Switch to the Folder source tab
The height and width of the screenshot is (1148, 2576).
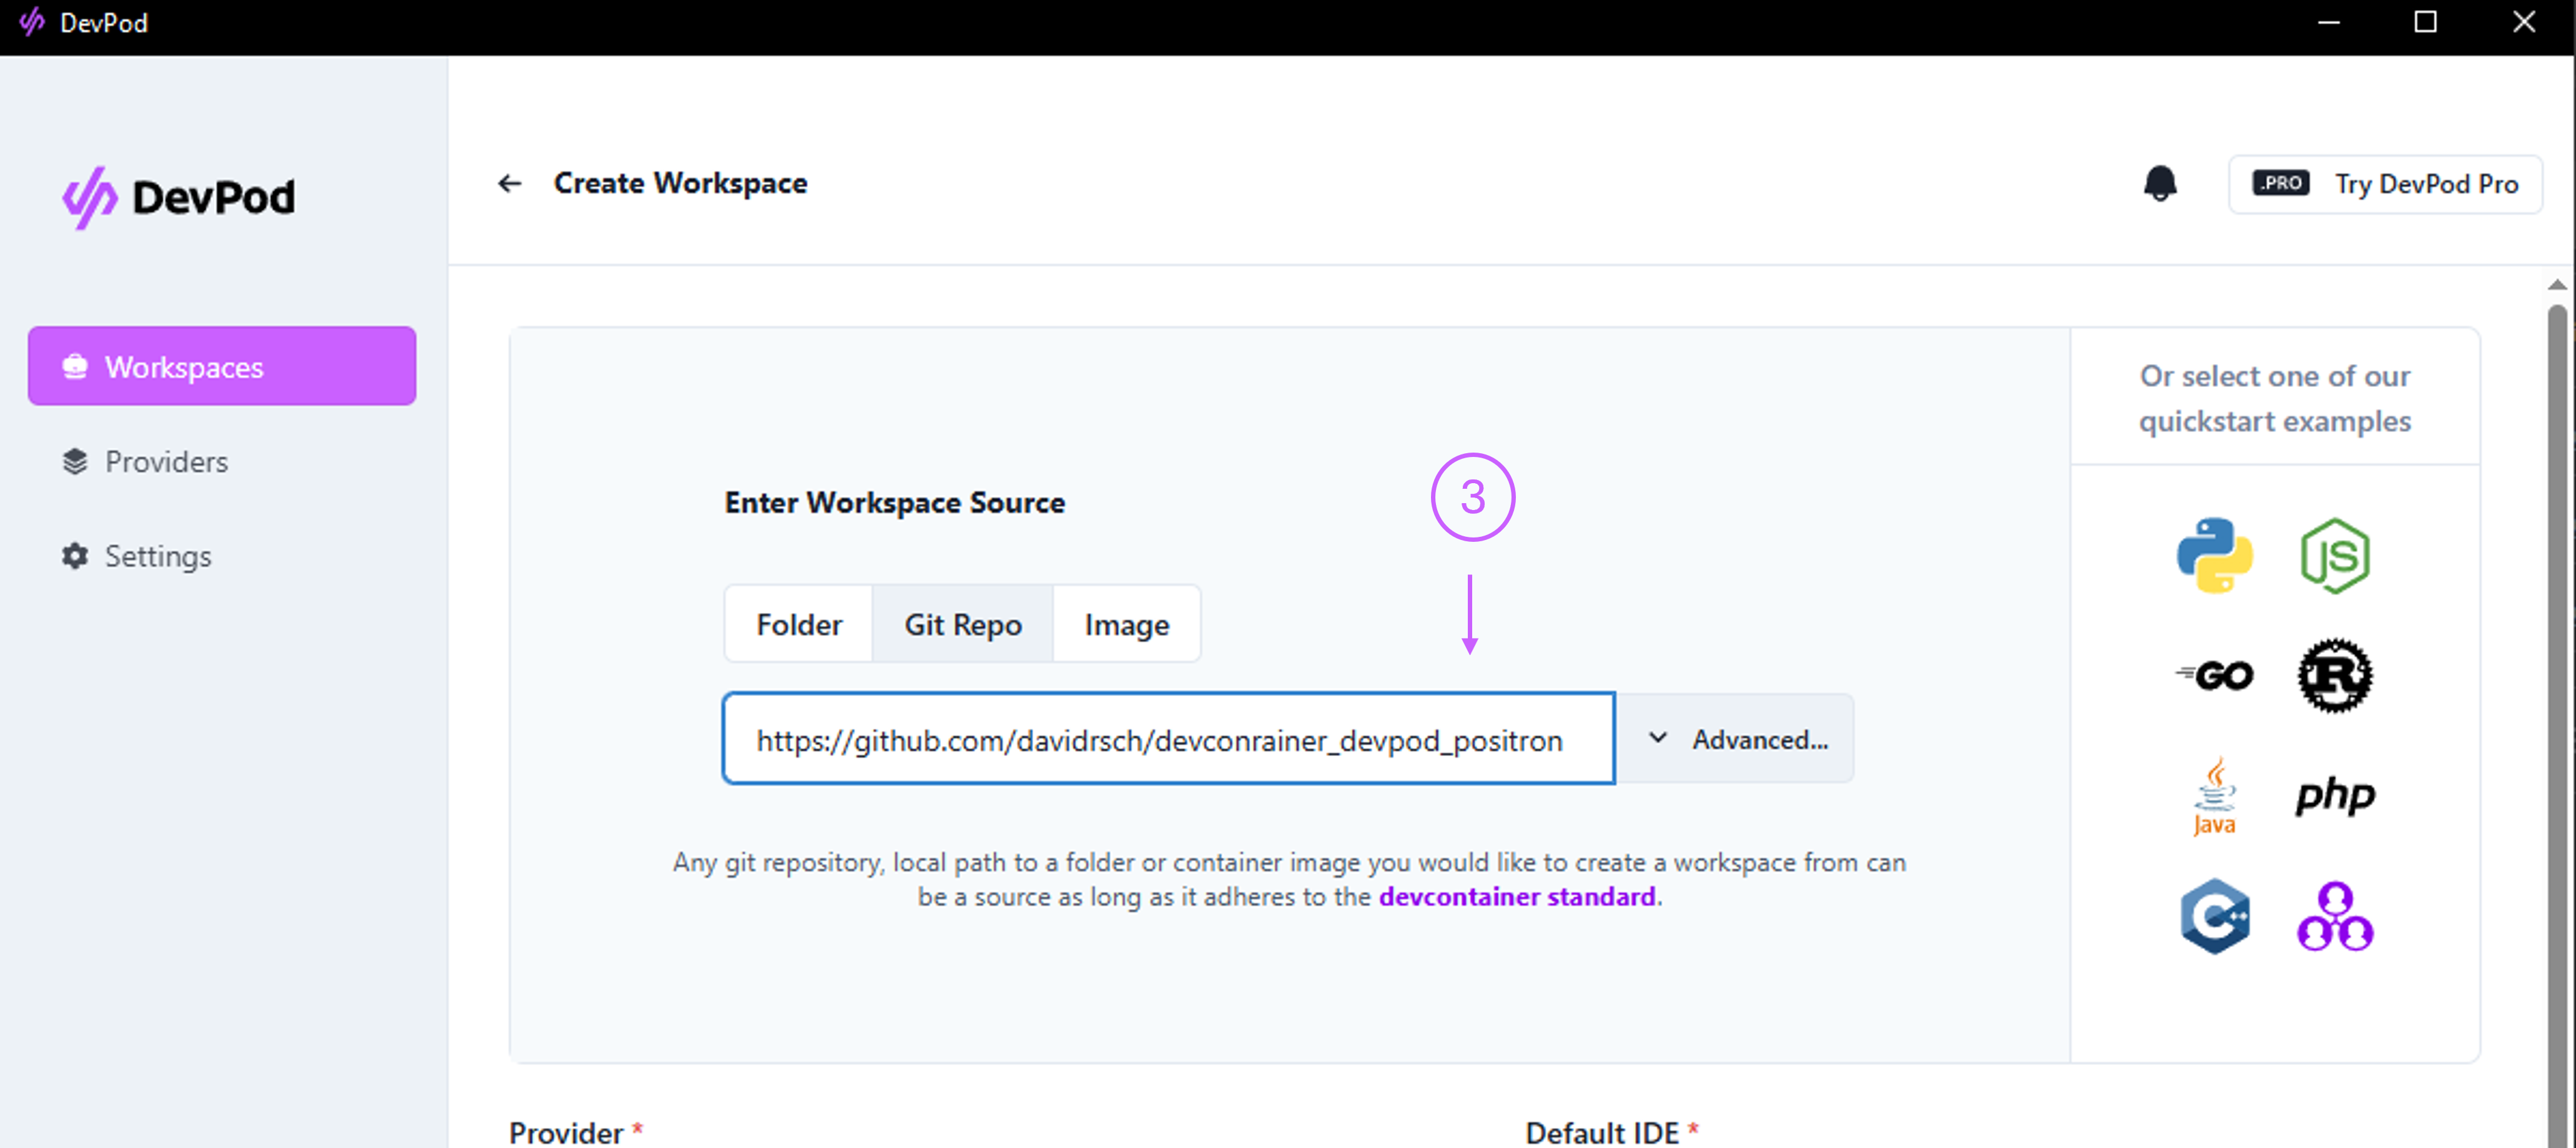click(798, 625)
